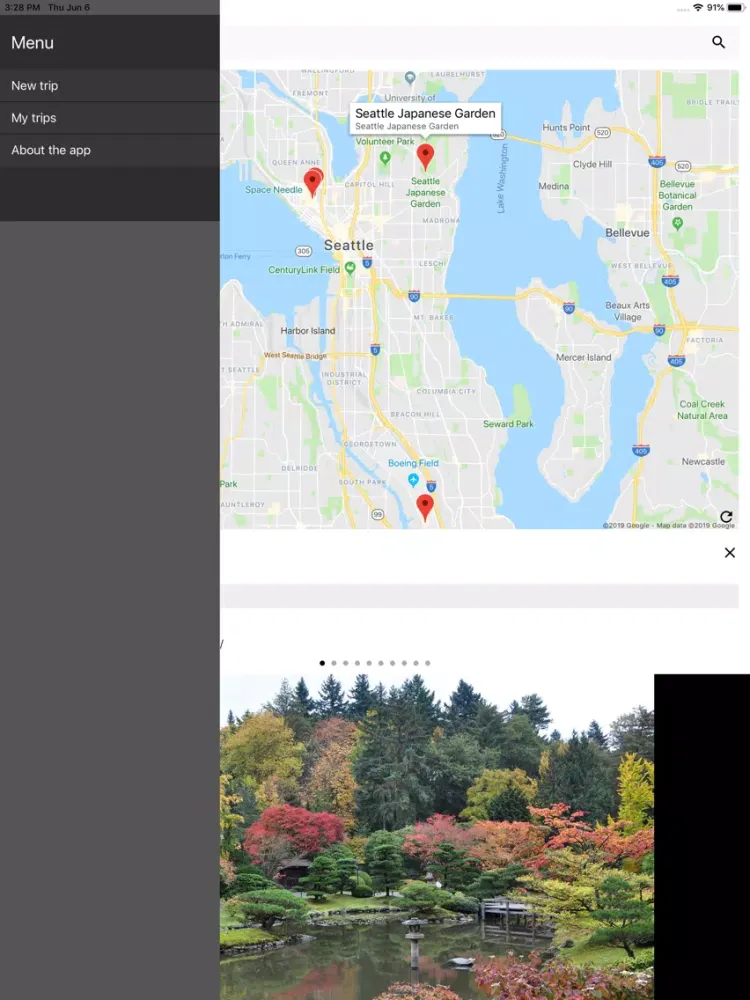This screenshot has width=750, height=1000.
Task: Click the Bellevue Botanical Garden marker
Action: (677, 223)
